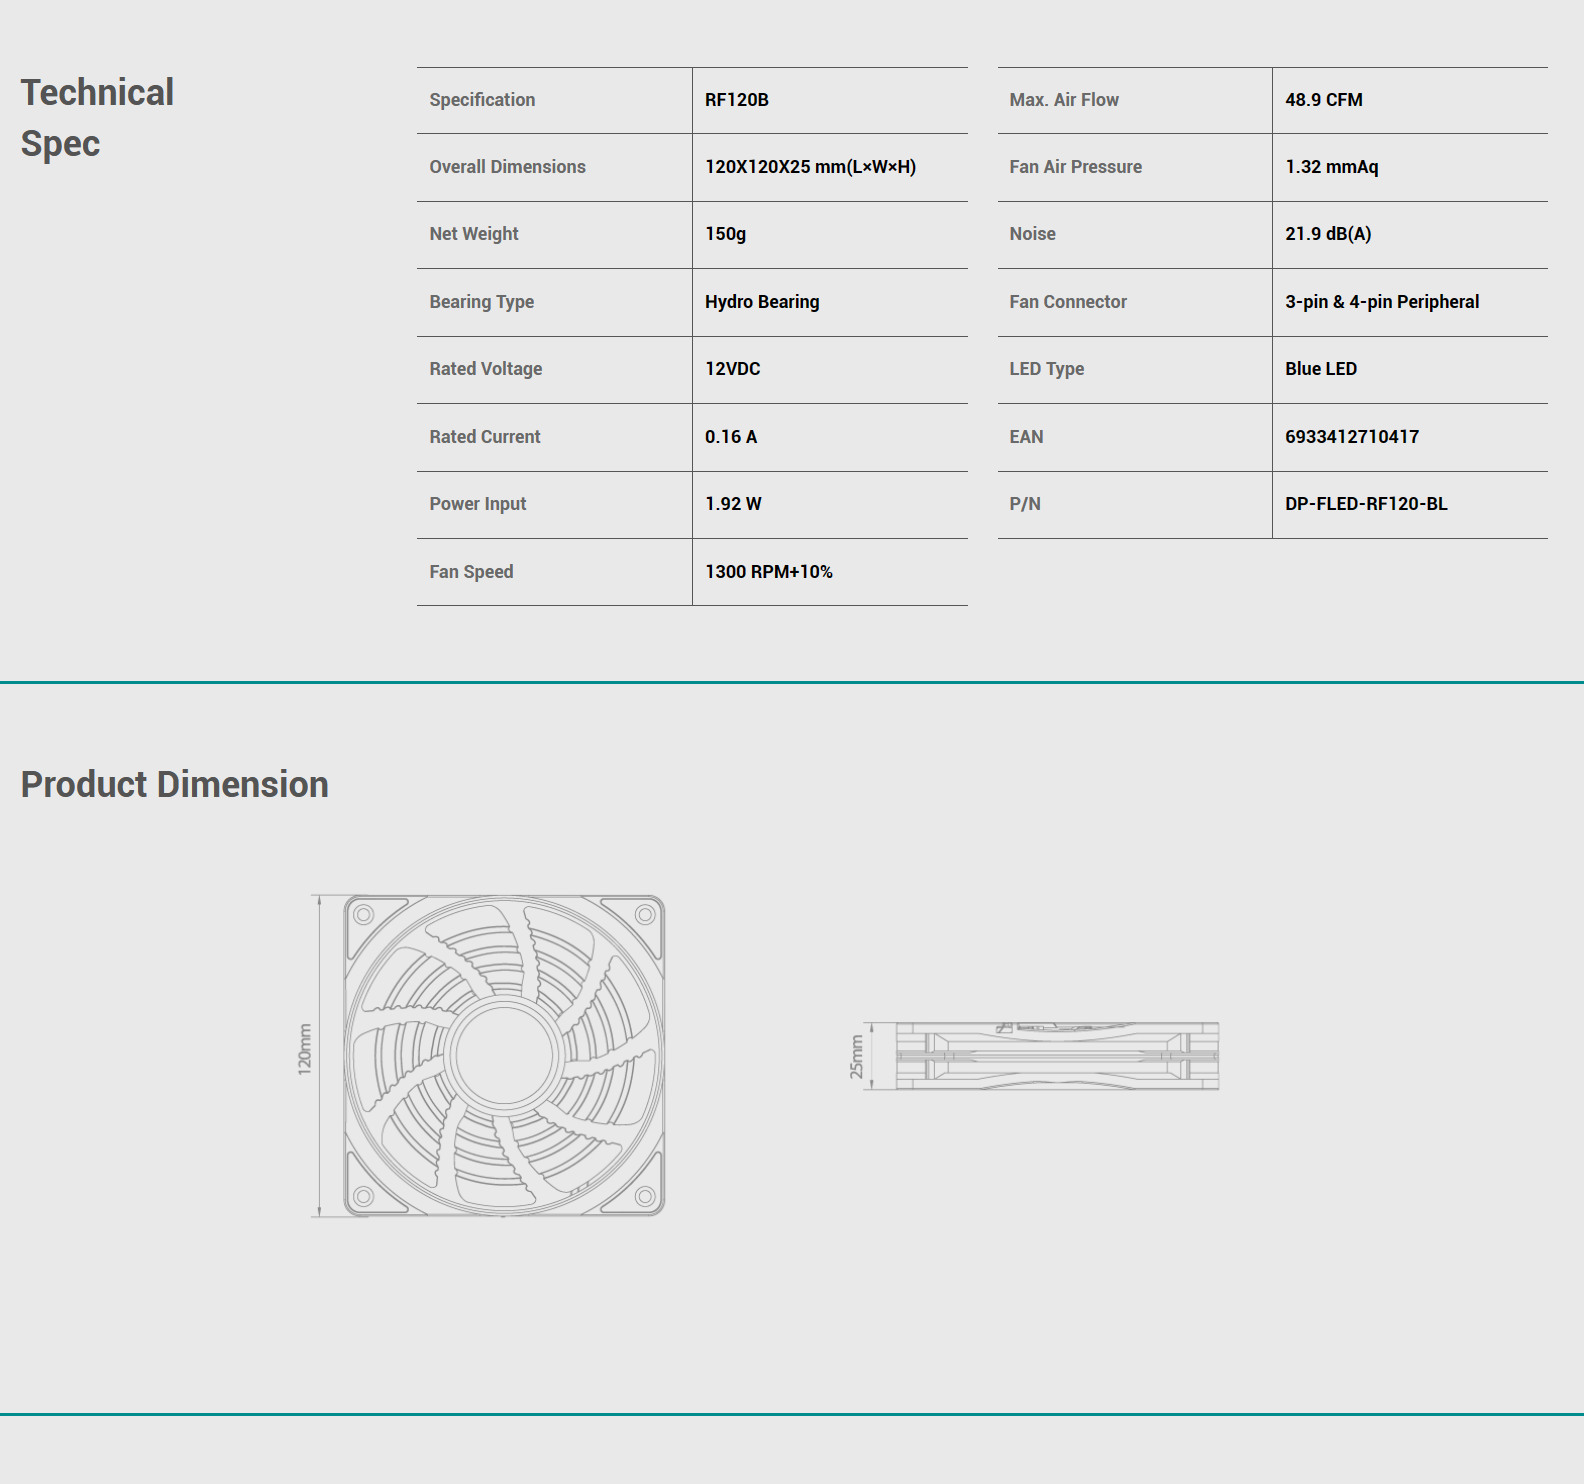Click the 3-pin & 4-pin Peripheral value
This screenshot has width=1584, height=1484.
tap(1381, 302)
